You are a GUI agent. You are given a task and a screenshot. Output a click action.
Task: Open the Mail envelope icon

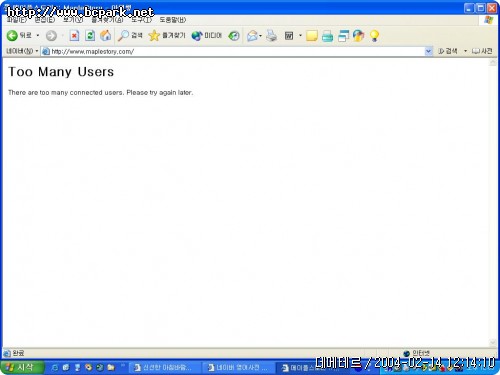coord(252,36)
